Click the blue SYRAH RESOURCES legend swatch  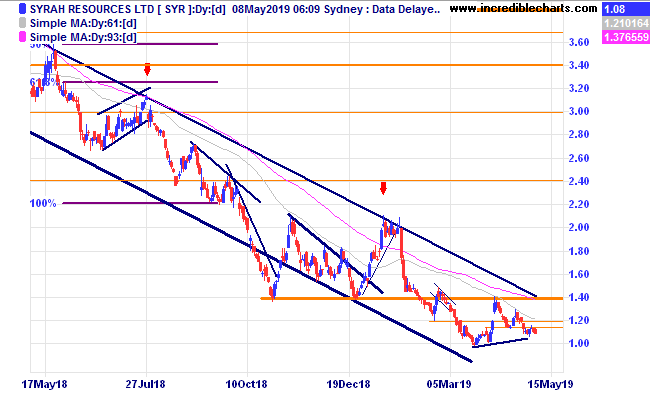pyautogui.click(x=23, y=9)
